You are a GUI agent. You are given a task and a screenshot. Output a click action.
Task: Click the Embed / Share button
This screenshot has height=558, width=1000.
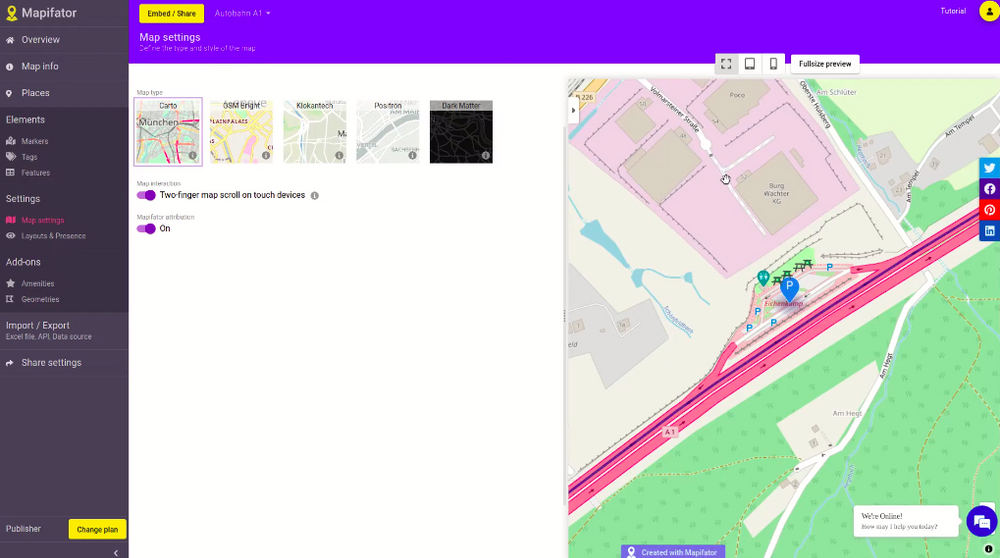171,13
